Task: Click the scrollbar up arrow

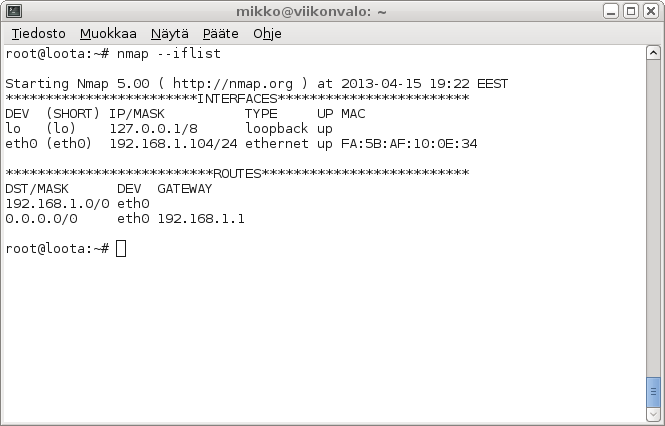Action: tap(653, 53)
